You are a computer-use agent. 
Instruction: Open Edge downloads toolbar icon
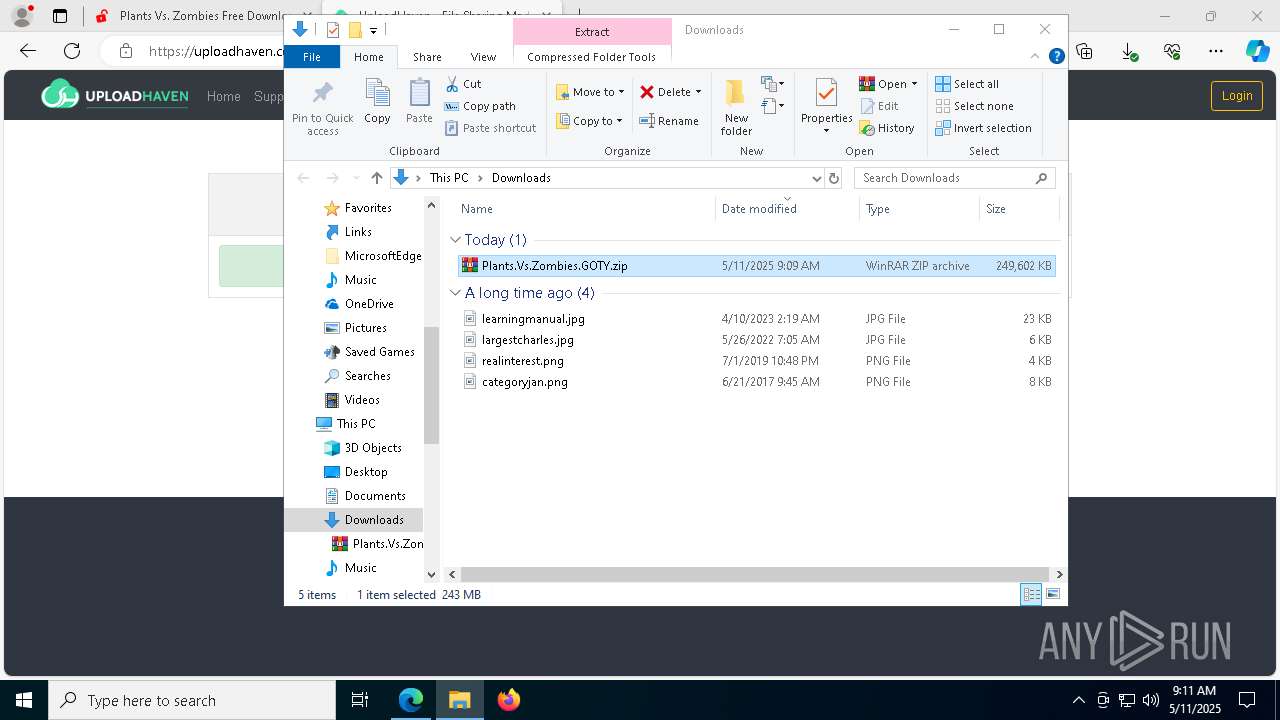tap(1129, 51)
